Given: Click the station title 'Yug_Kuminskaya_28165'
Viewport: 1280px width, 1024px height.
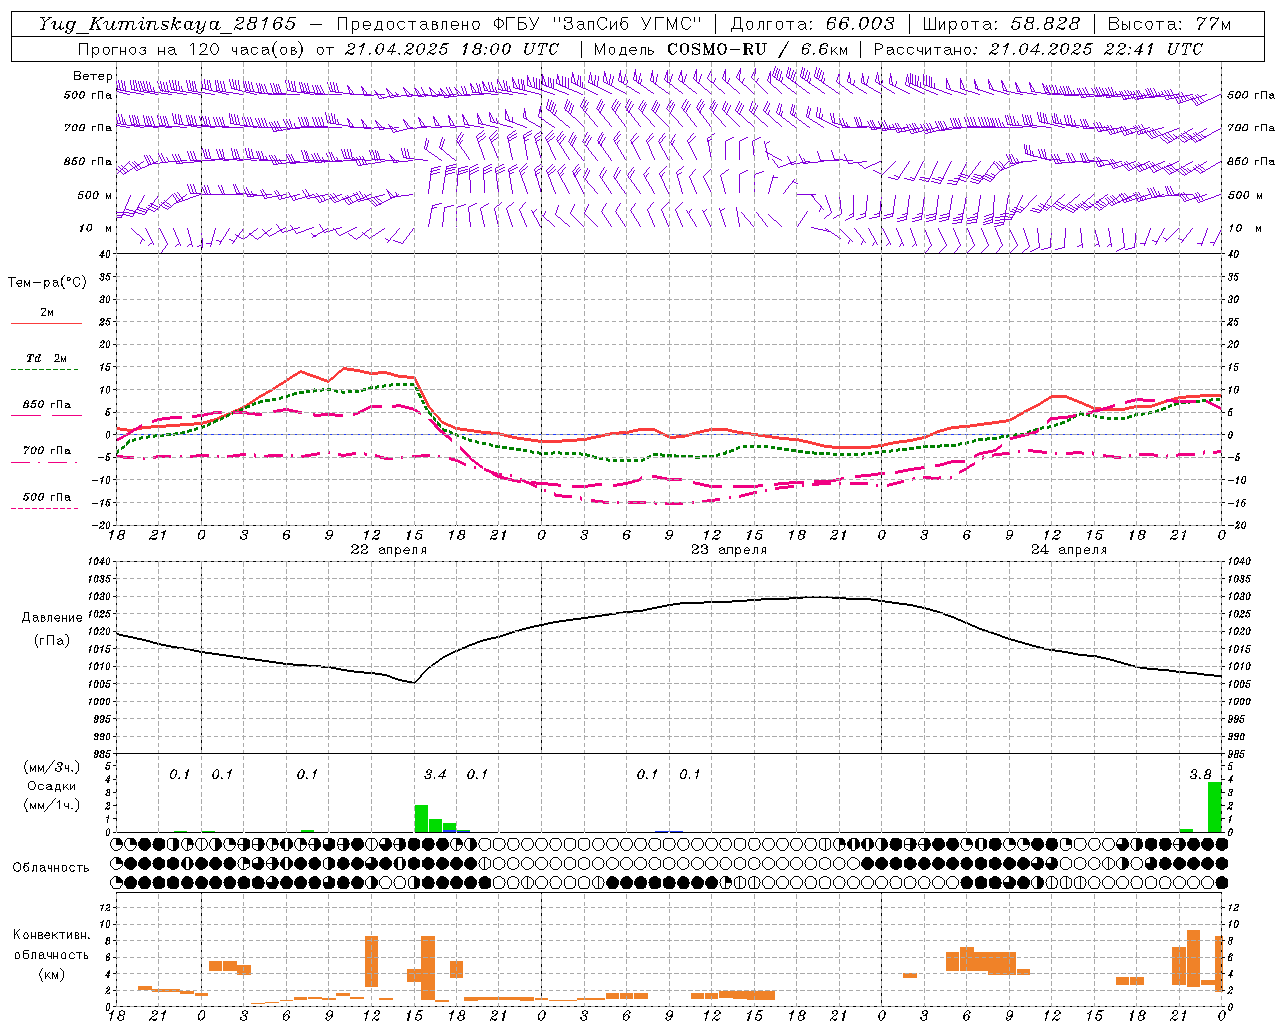Looking at the screenshot, I should click(x=168, y=24).
